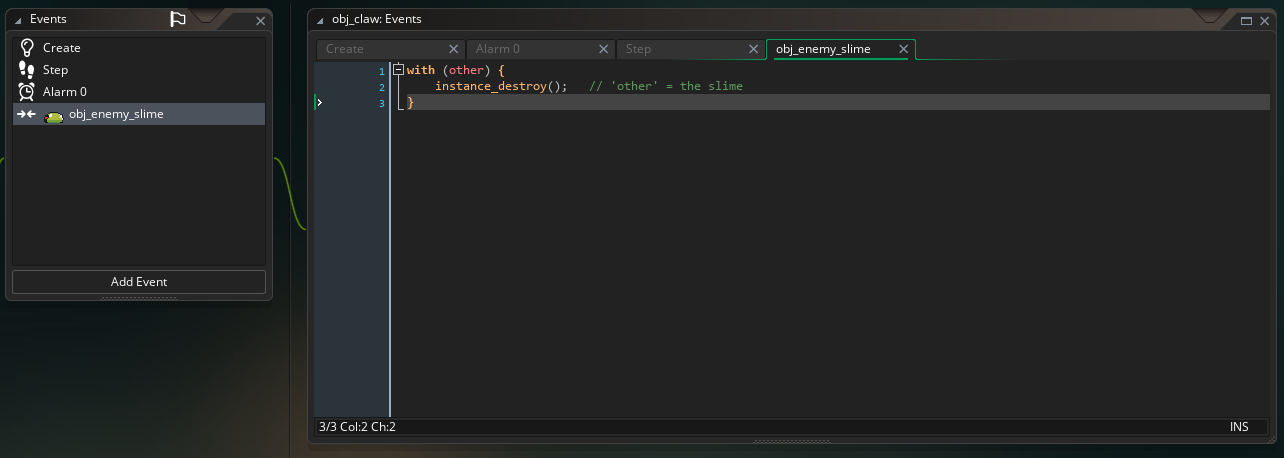The width and height of the screenshot is (1284, 458).
Task: Select the obj_enemy_slime tab
Action: (823, 49)
